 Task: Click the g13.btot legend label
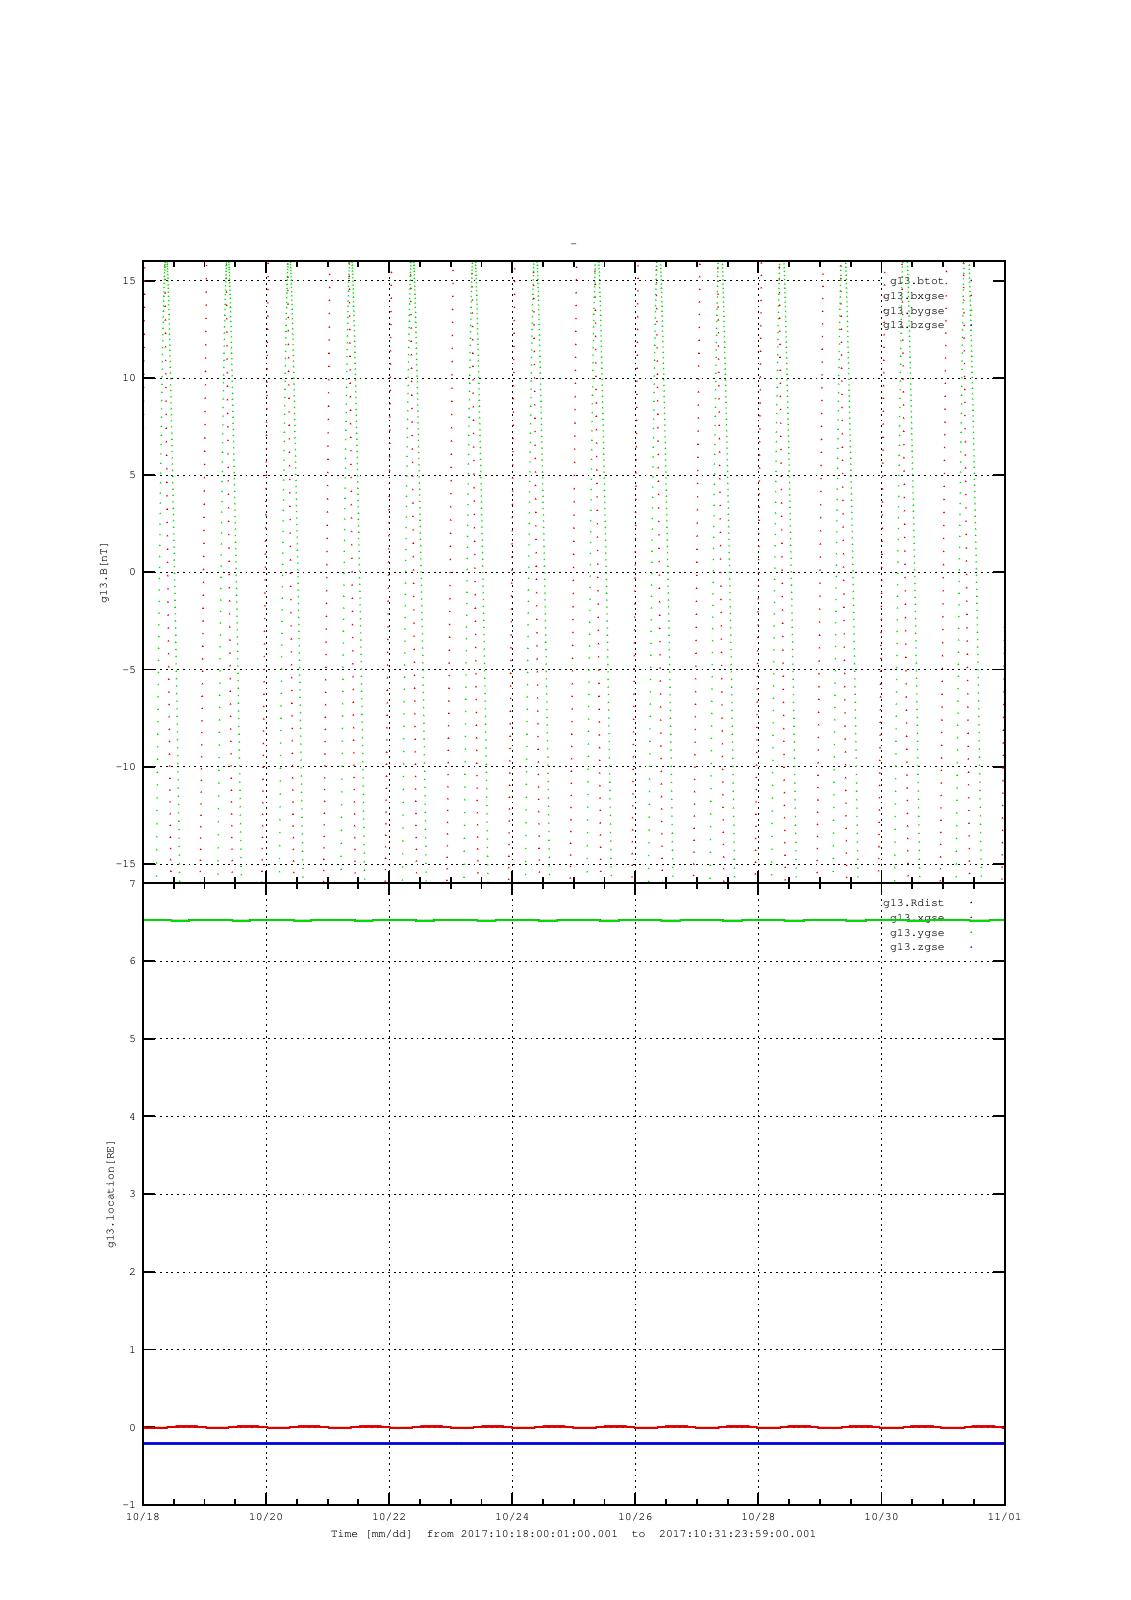coord(917,281)
